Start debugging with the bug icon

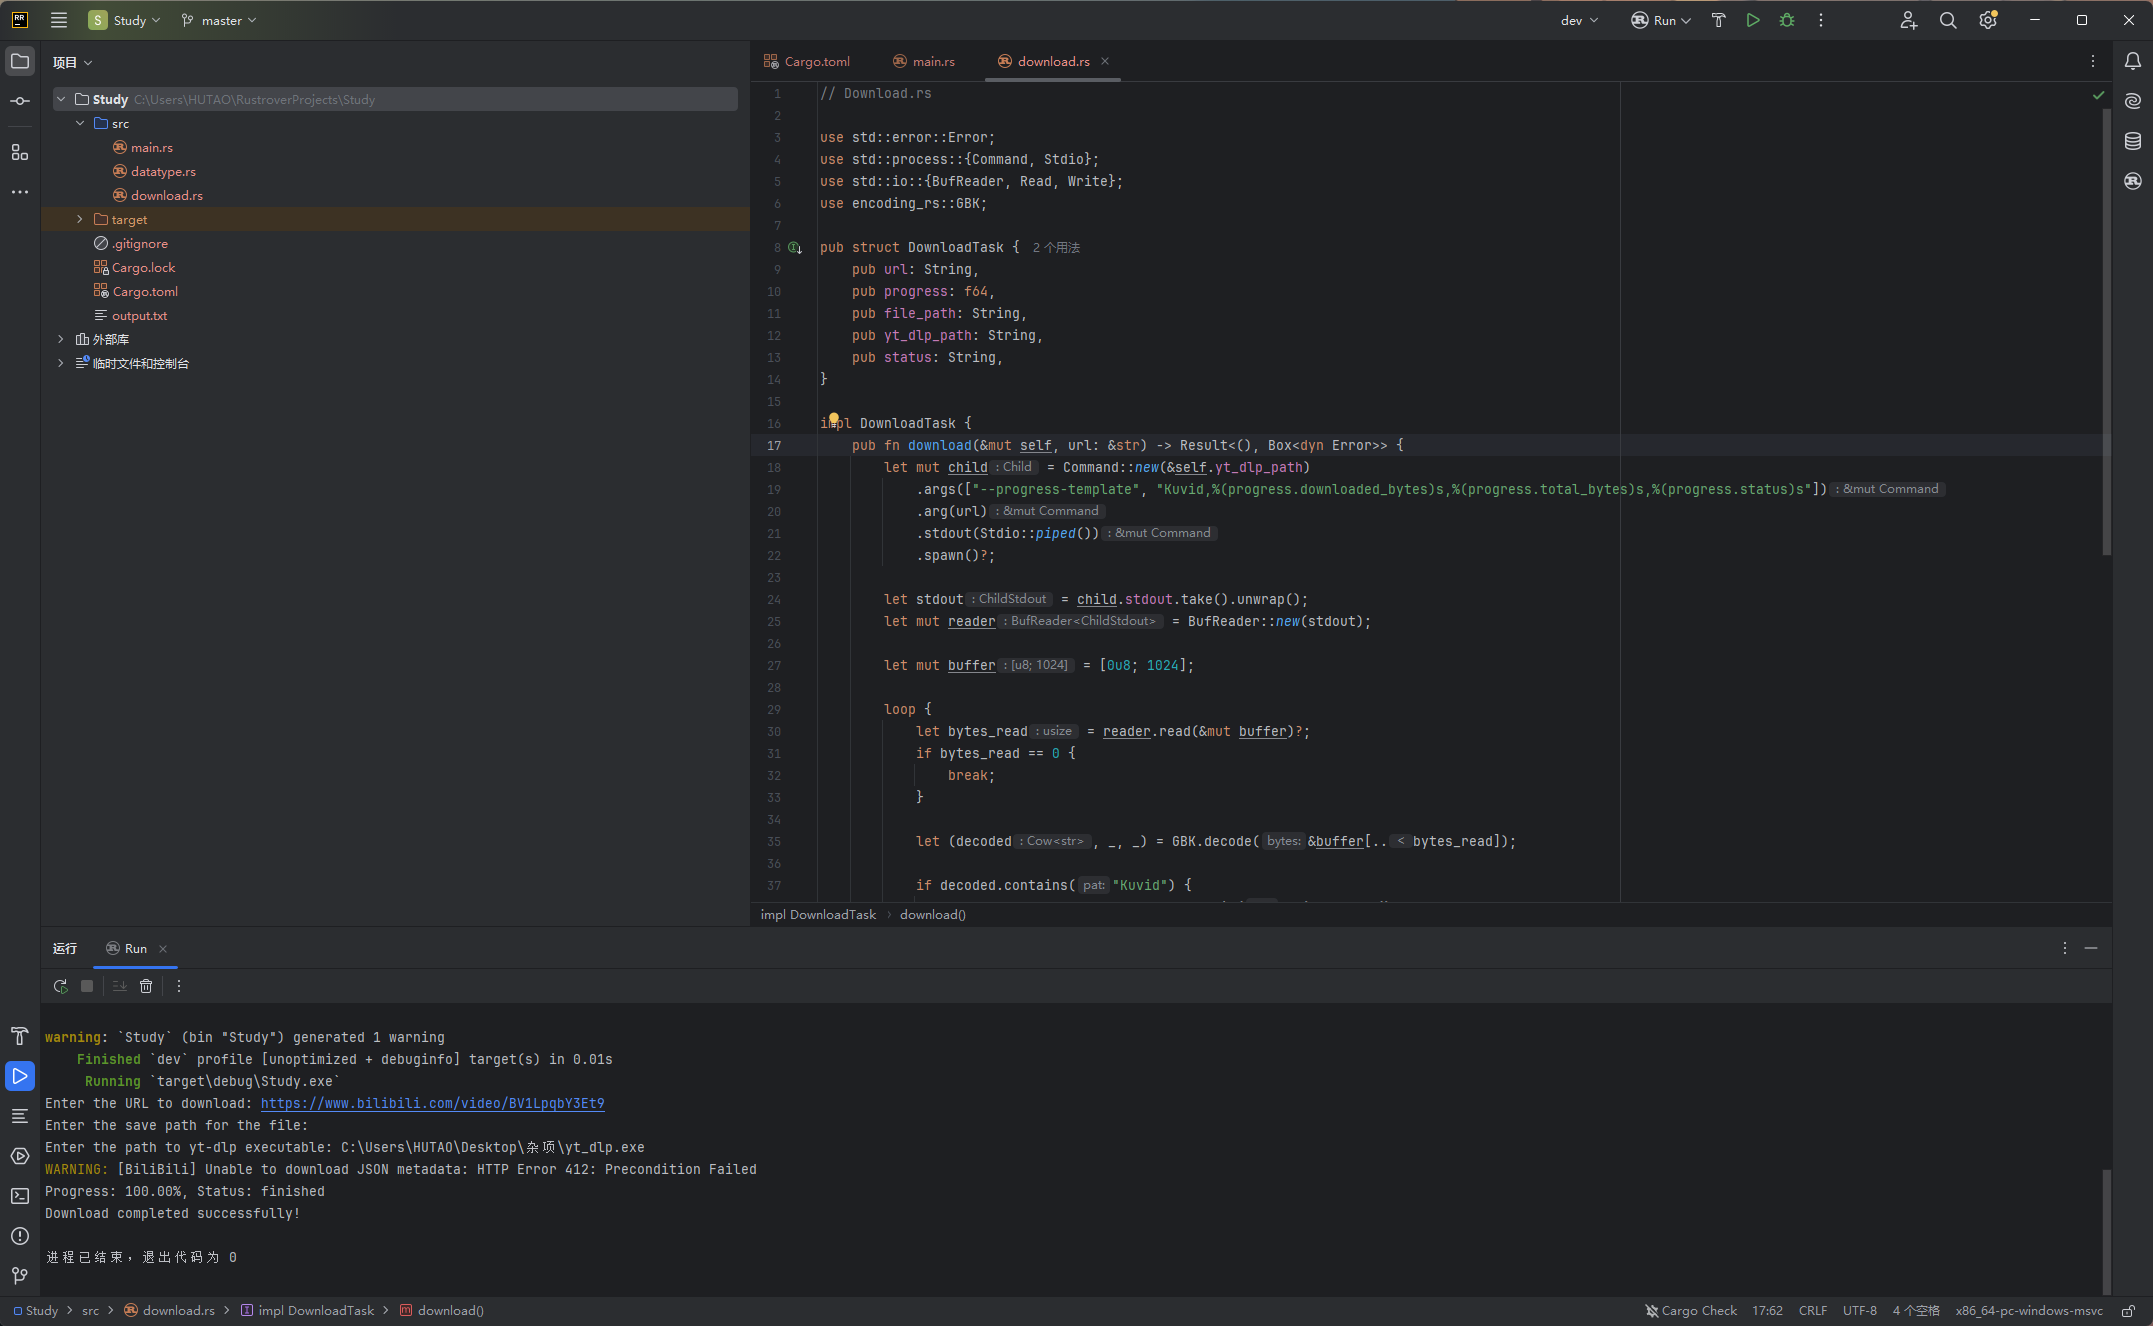pyautogui.click(x=1787, y=20)
